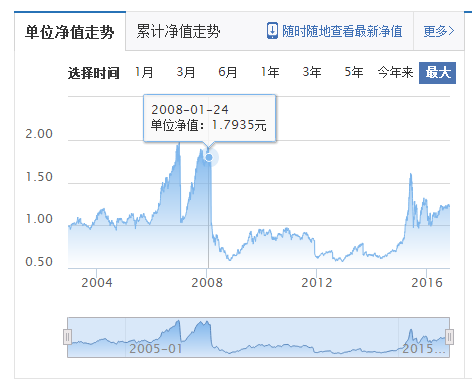The image size is (472, 385).
Task: Select the 1月 time range
Action: click(144, 72)
